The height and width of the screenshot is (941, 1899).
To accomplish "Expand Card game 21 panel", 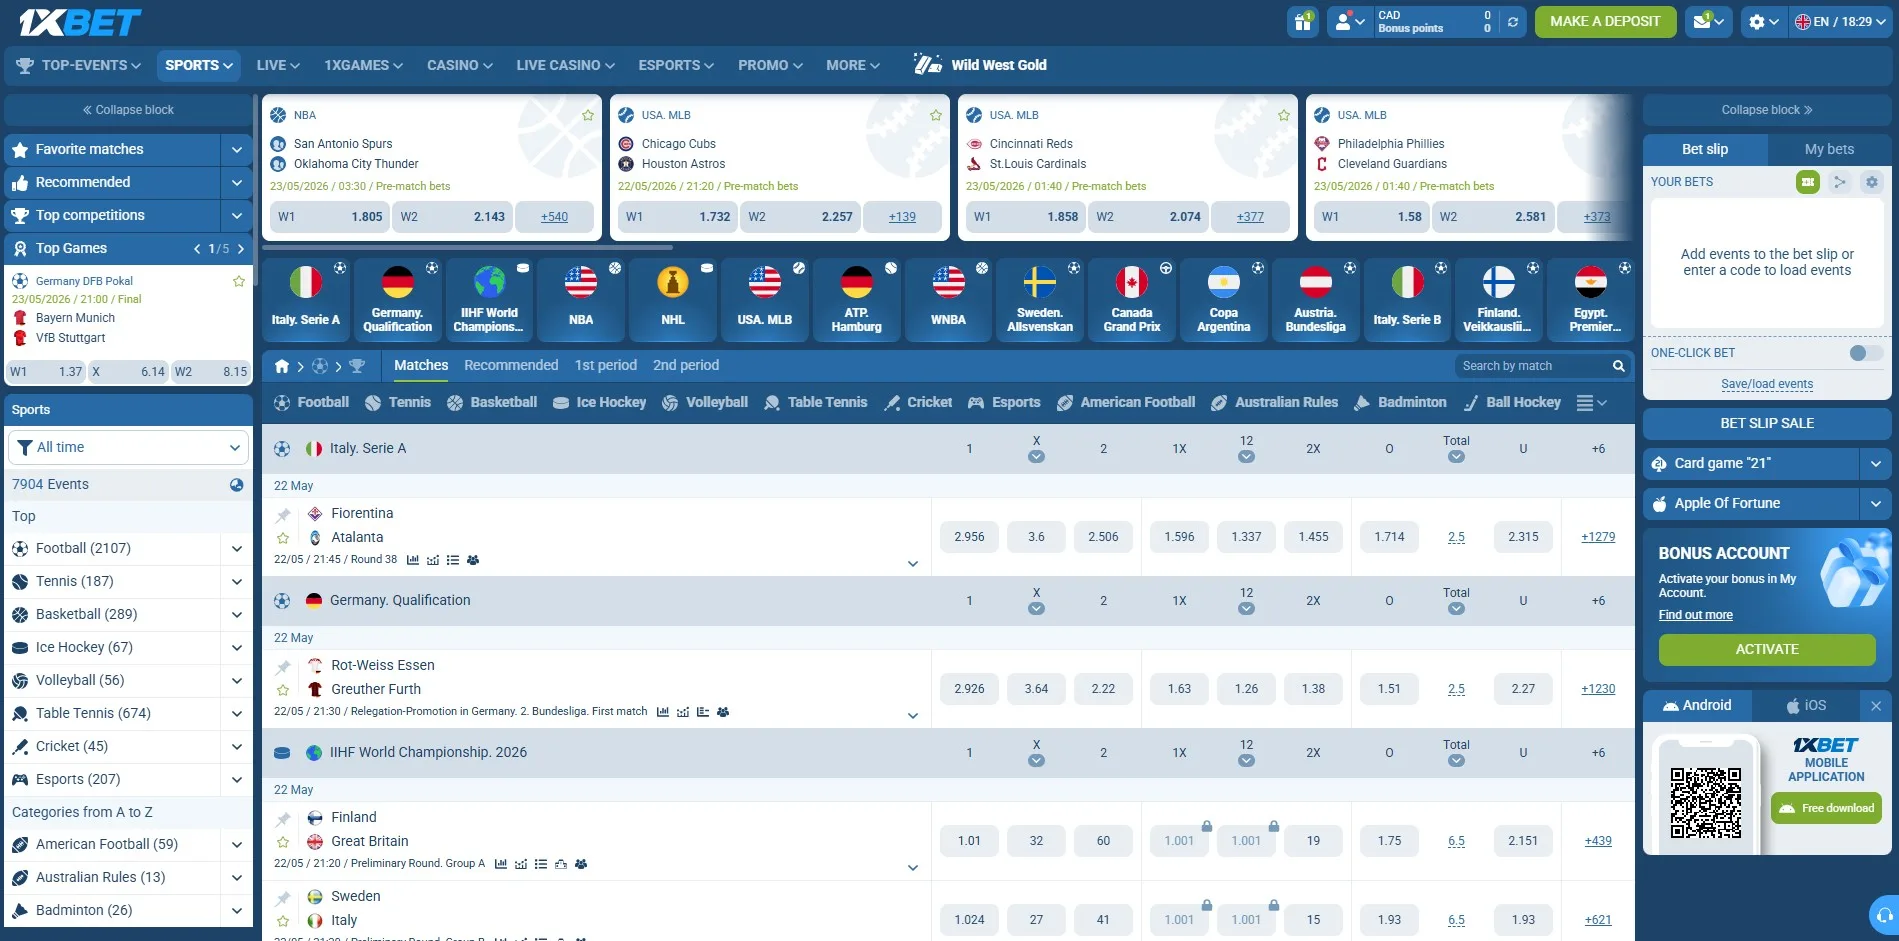I will point(1875,464).
